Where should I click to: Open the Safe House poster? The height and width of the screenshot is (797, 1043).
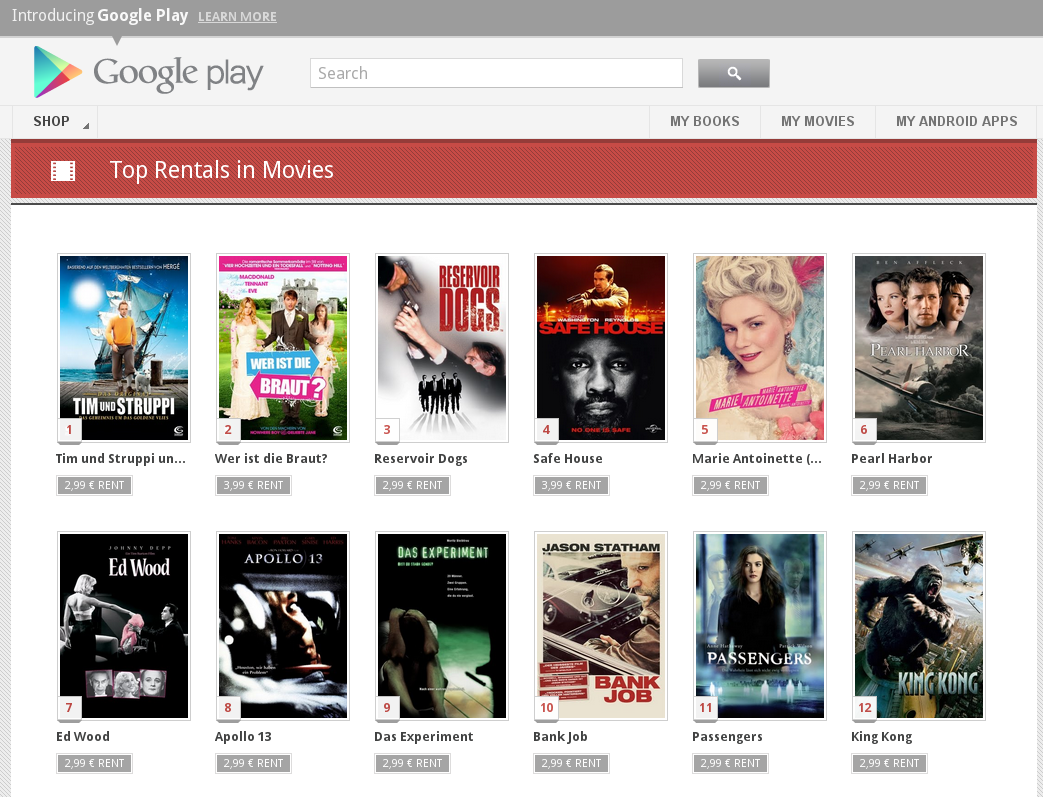tap(601, 347)
